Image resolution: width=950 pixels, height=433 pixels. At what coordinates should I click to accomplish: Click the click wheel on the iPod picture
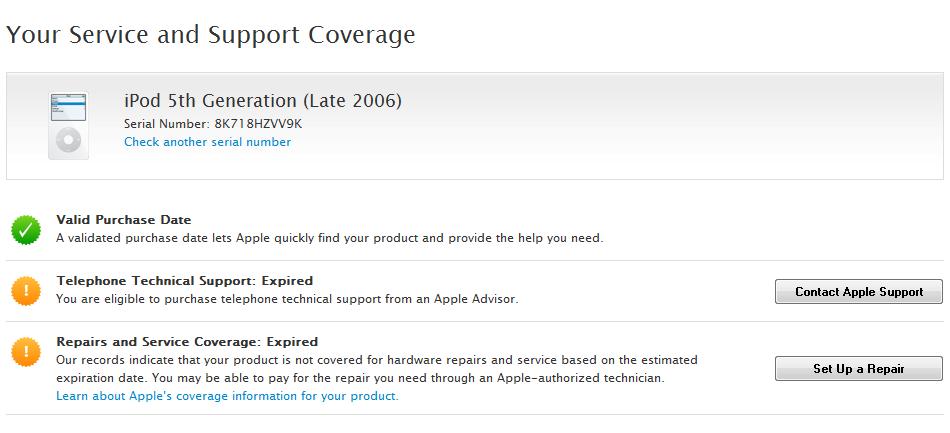69,140
